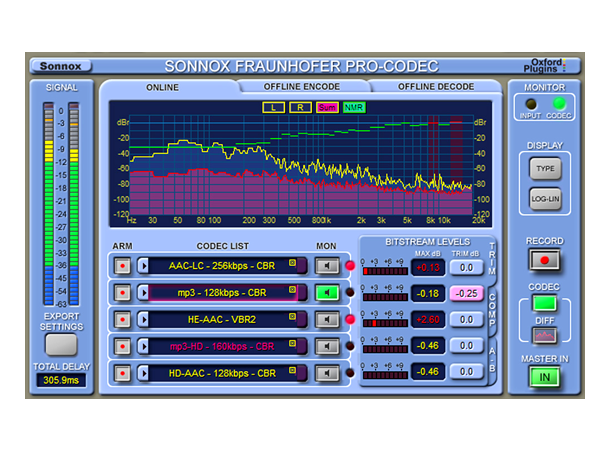Viewport: 610px width, 450px height.
Task: Click the HE-AAC trim dB 0.0 field
Action: click(466, 320)
